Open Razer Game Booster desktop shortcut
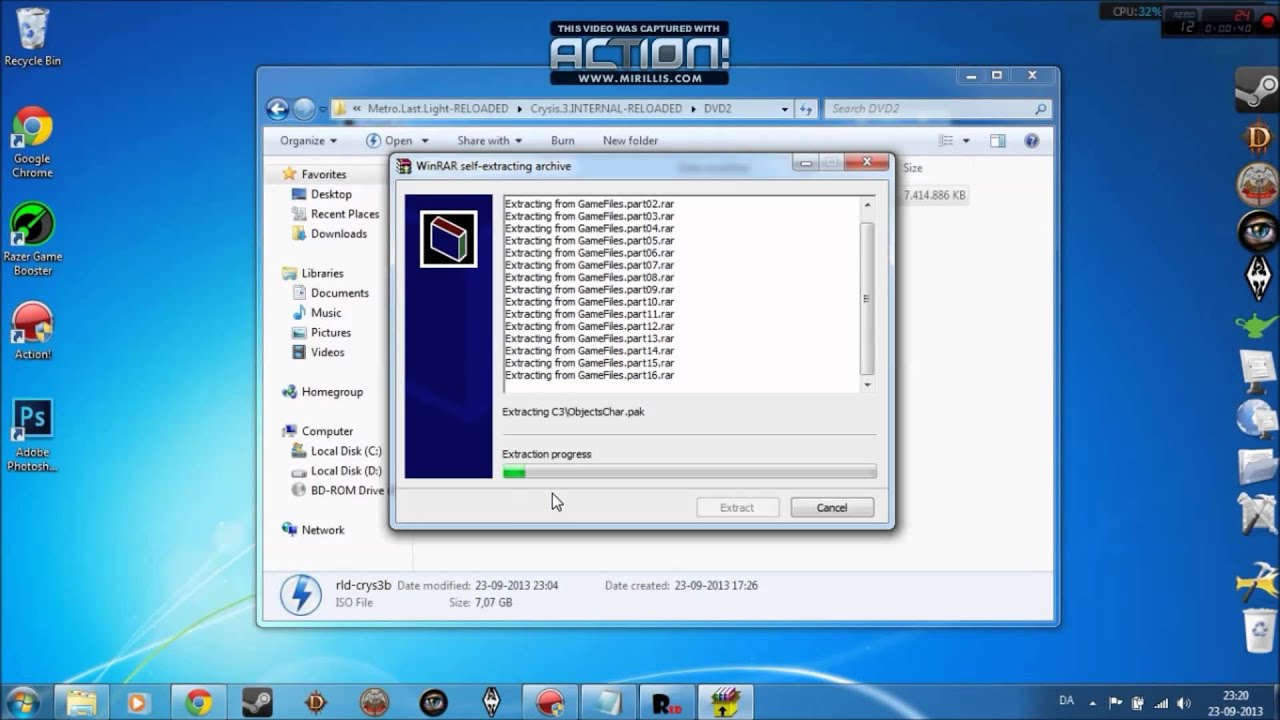This screenshot has height=720, width=1280. tap(32, 239)
